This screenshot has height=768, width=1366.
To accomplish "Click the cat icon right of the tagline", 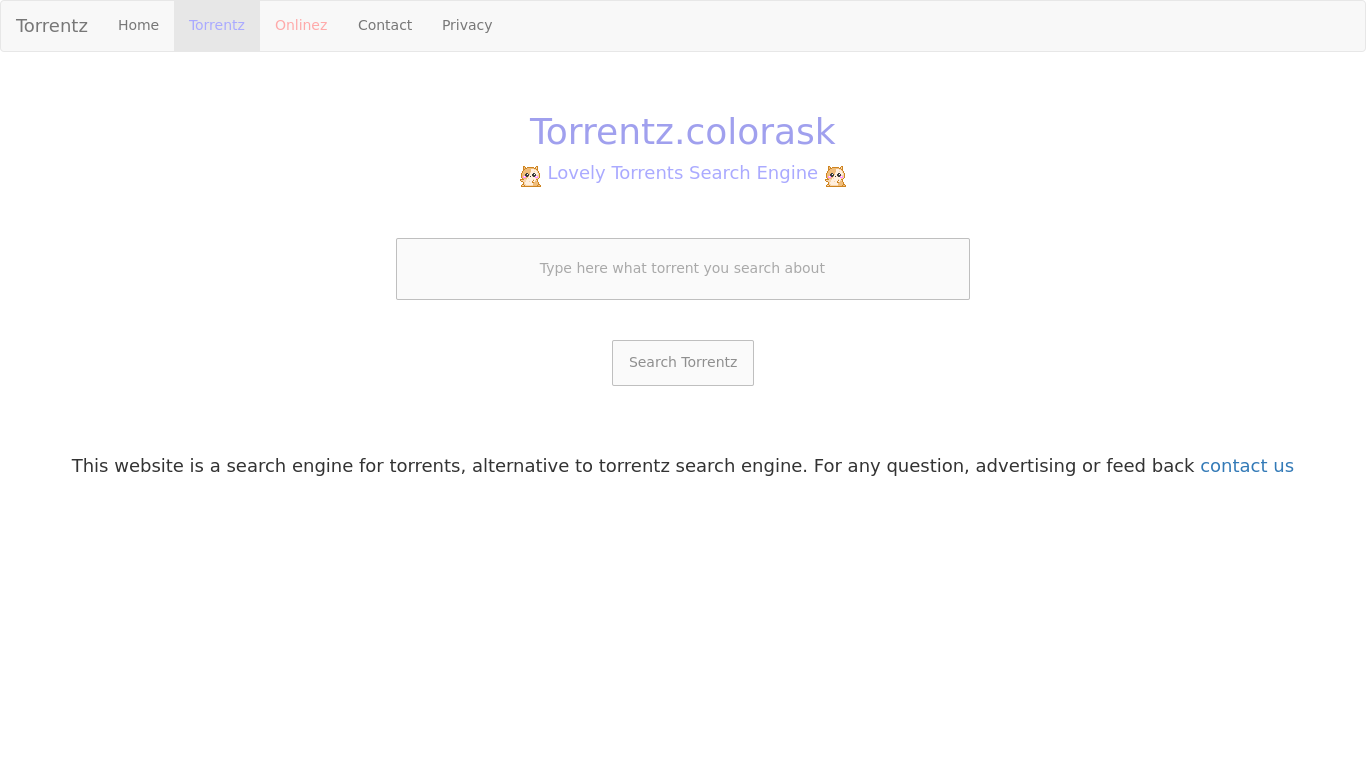I will 836,176.
